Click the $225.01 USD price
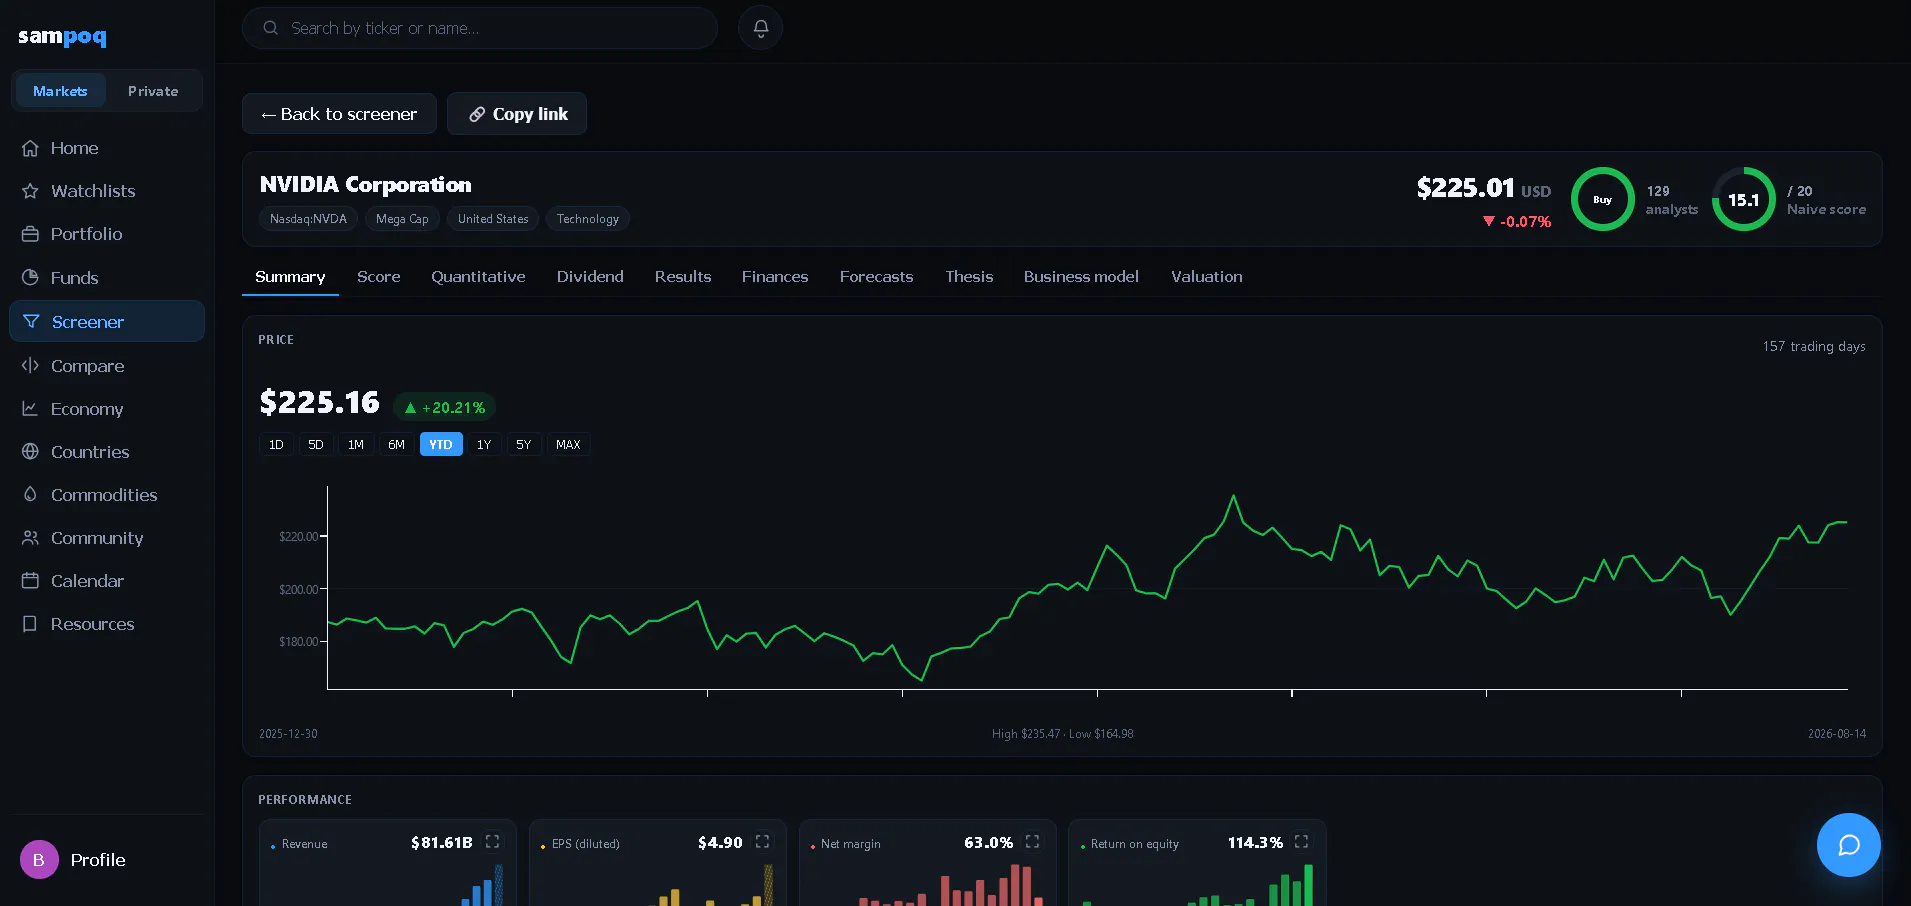The height and width of the screenshot is (906, 1911). [1484, 188]
